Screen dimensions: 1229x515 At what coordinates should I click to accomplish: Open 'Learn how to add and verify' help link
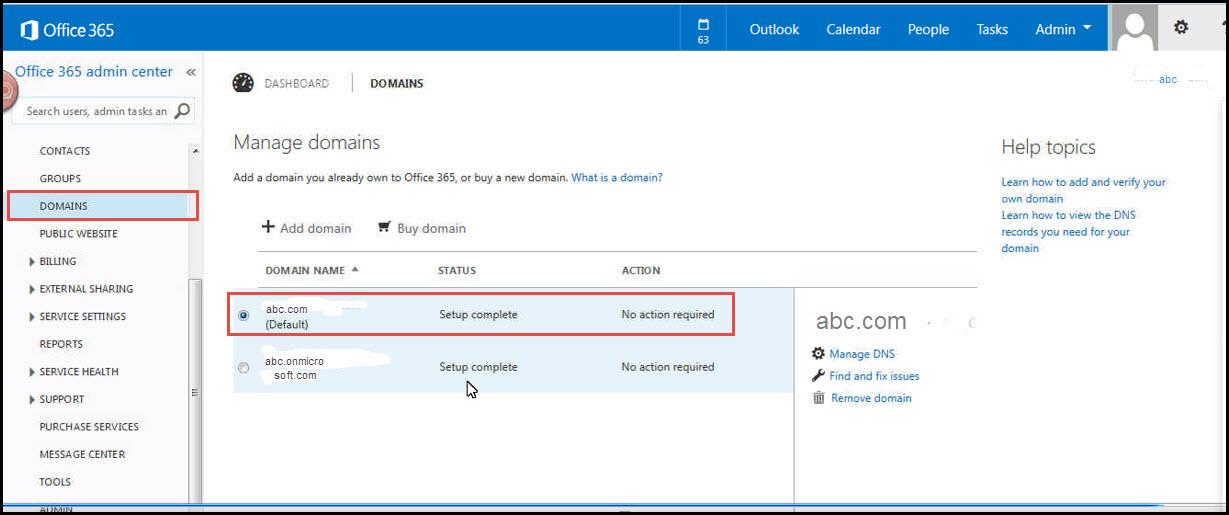[1084, 190]
